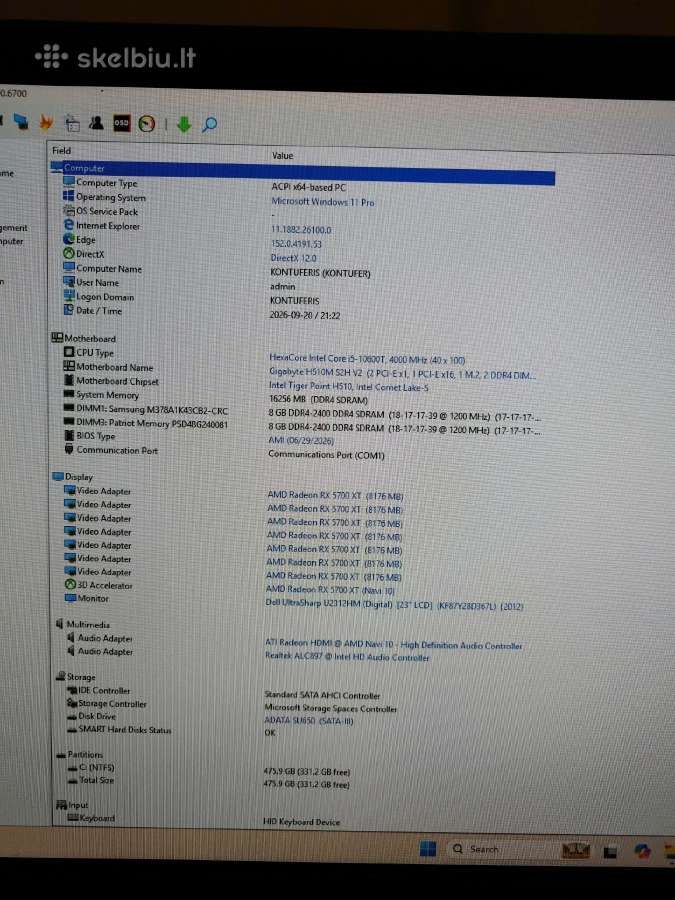
Task: Select the IDE Controller row
Action: 103,690
